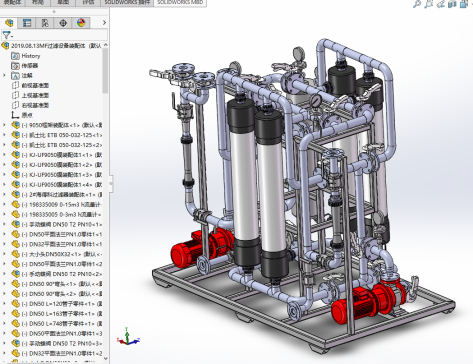The image size is (473, 364).
Task: Click the 前视基准面 plane icon
Action: (15, 85)
